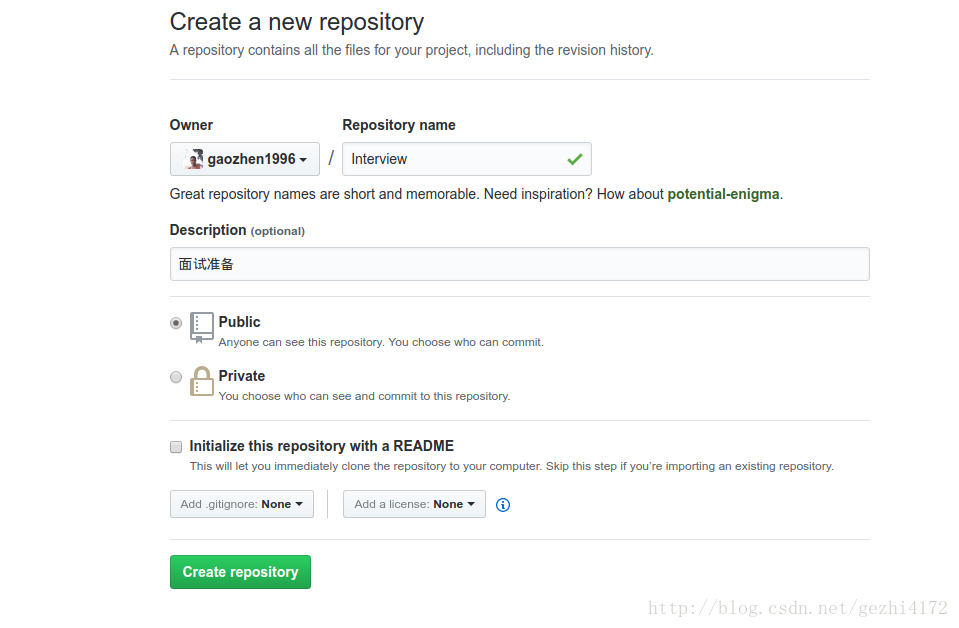959x628 pixels.
Task: Click the caret next to gaozhen1996
Action: pyautogui.click(x=303, y=160)
